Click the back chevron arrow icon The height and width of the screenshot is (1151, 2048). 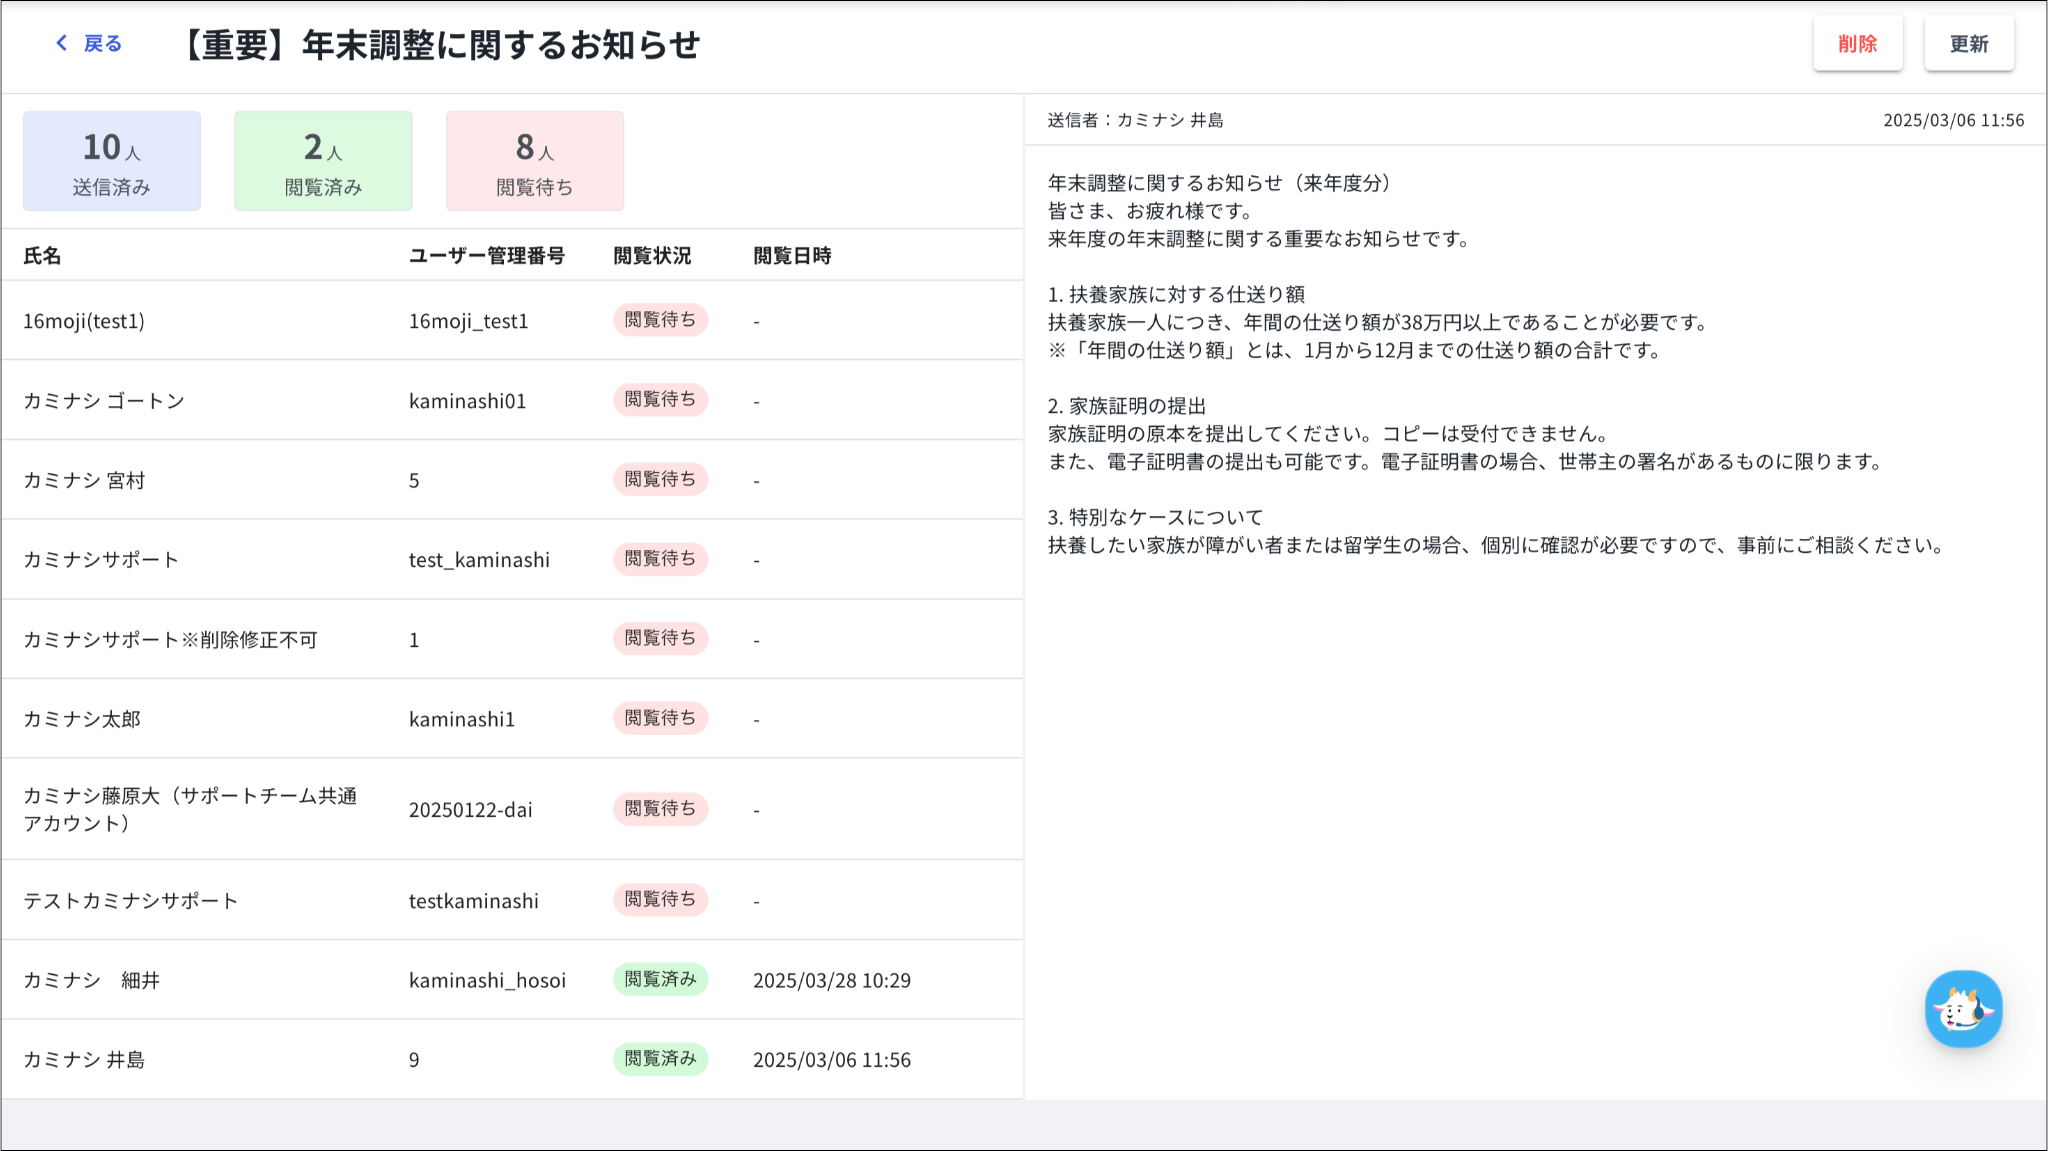tap(62, 43)
